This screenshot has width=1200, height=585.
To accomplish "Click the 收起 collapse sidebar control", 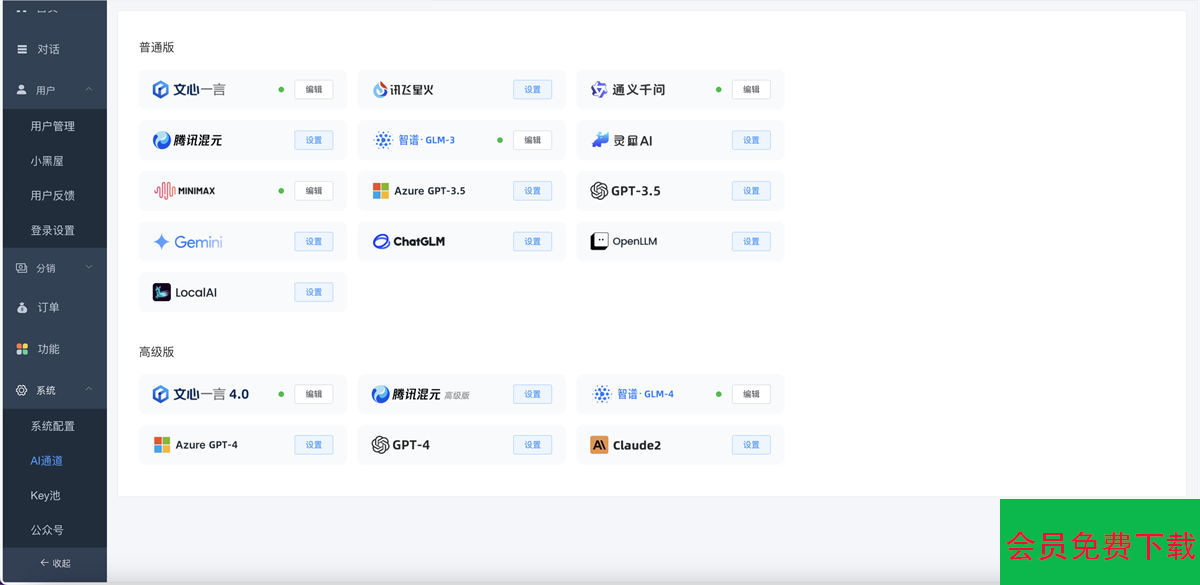I will point(54,563).
